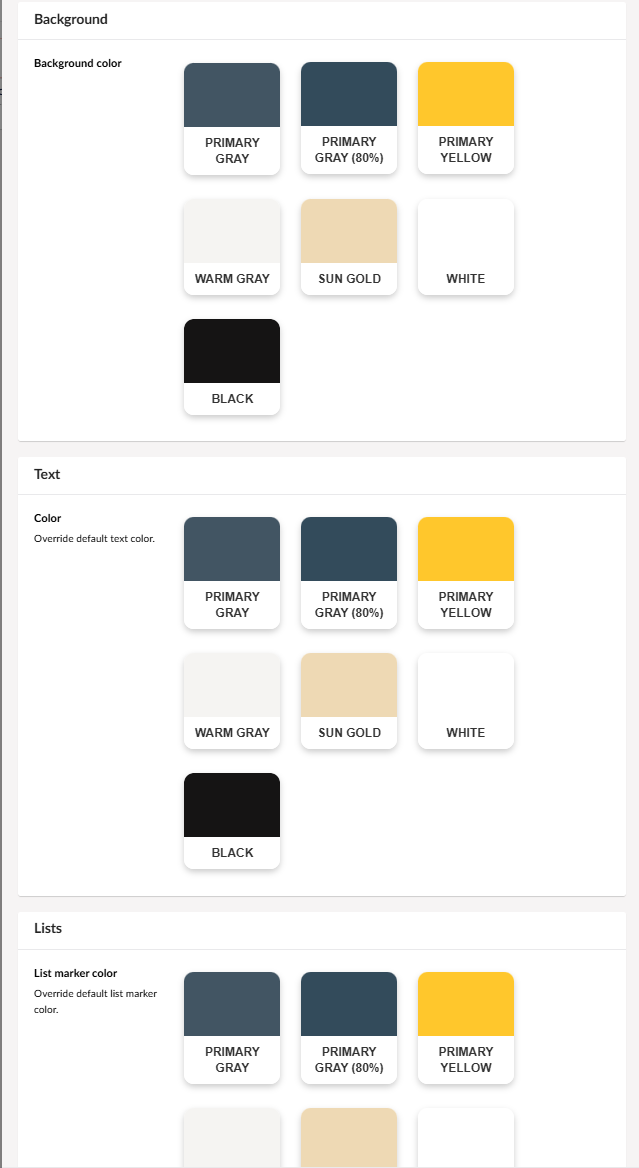Collapse the Background section header
Viewport: 639px width, 1168px height.
click(71, 20)
